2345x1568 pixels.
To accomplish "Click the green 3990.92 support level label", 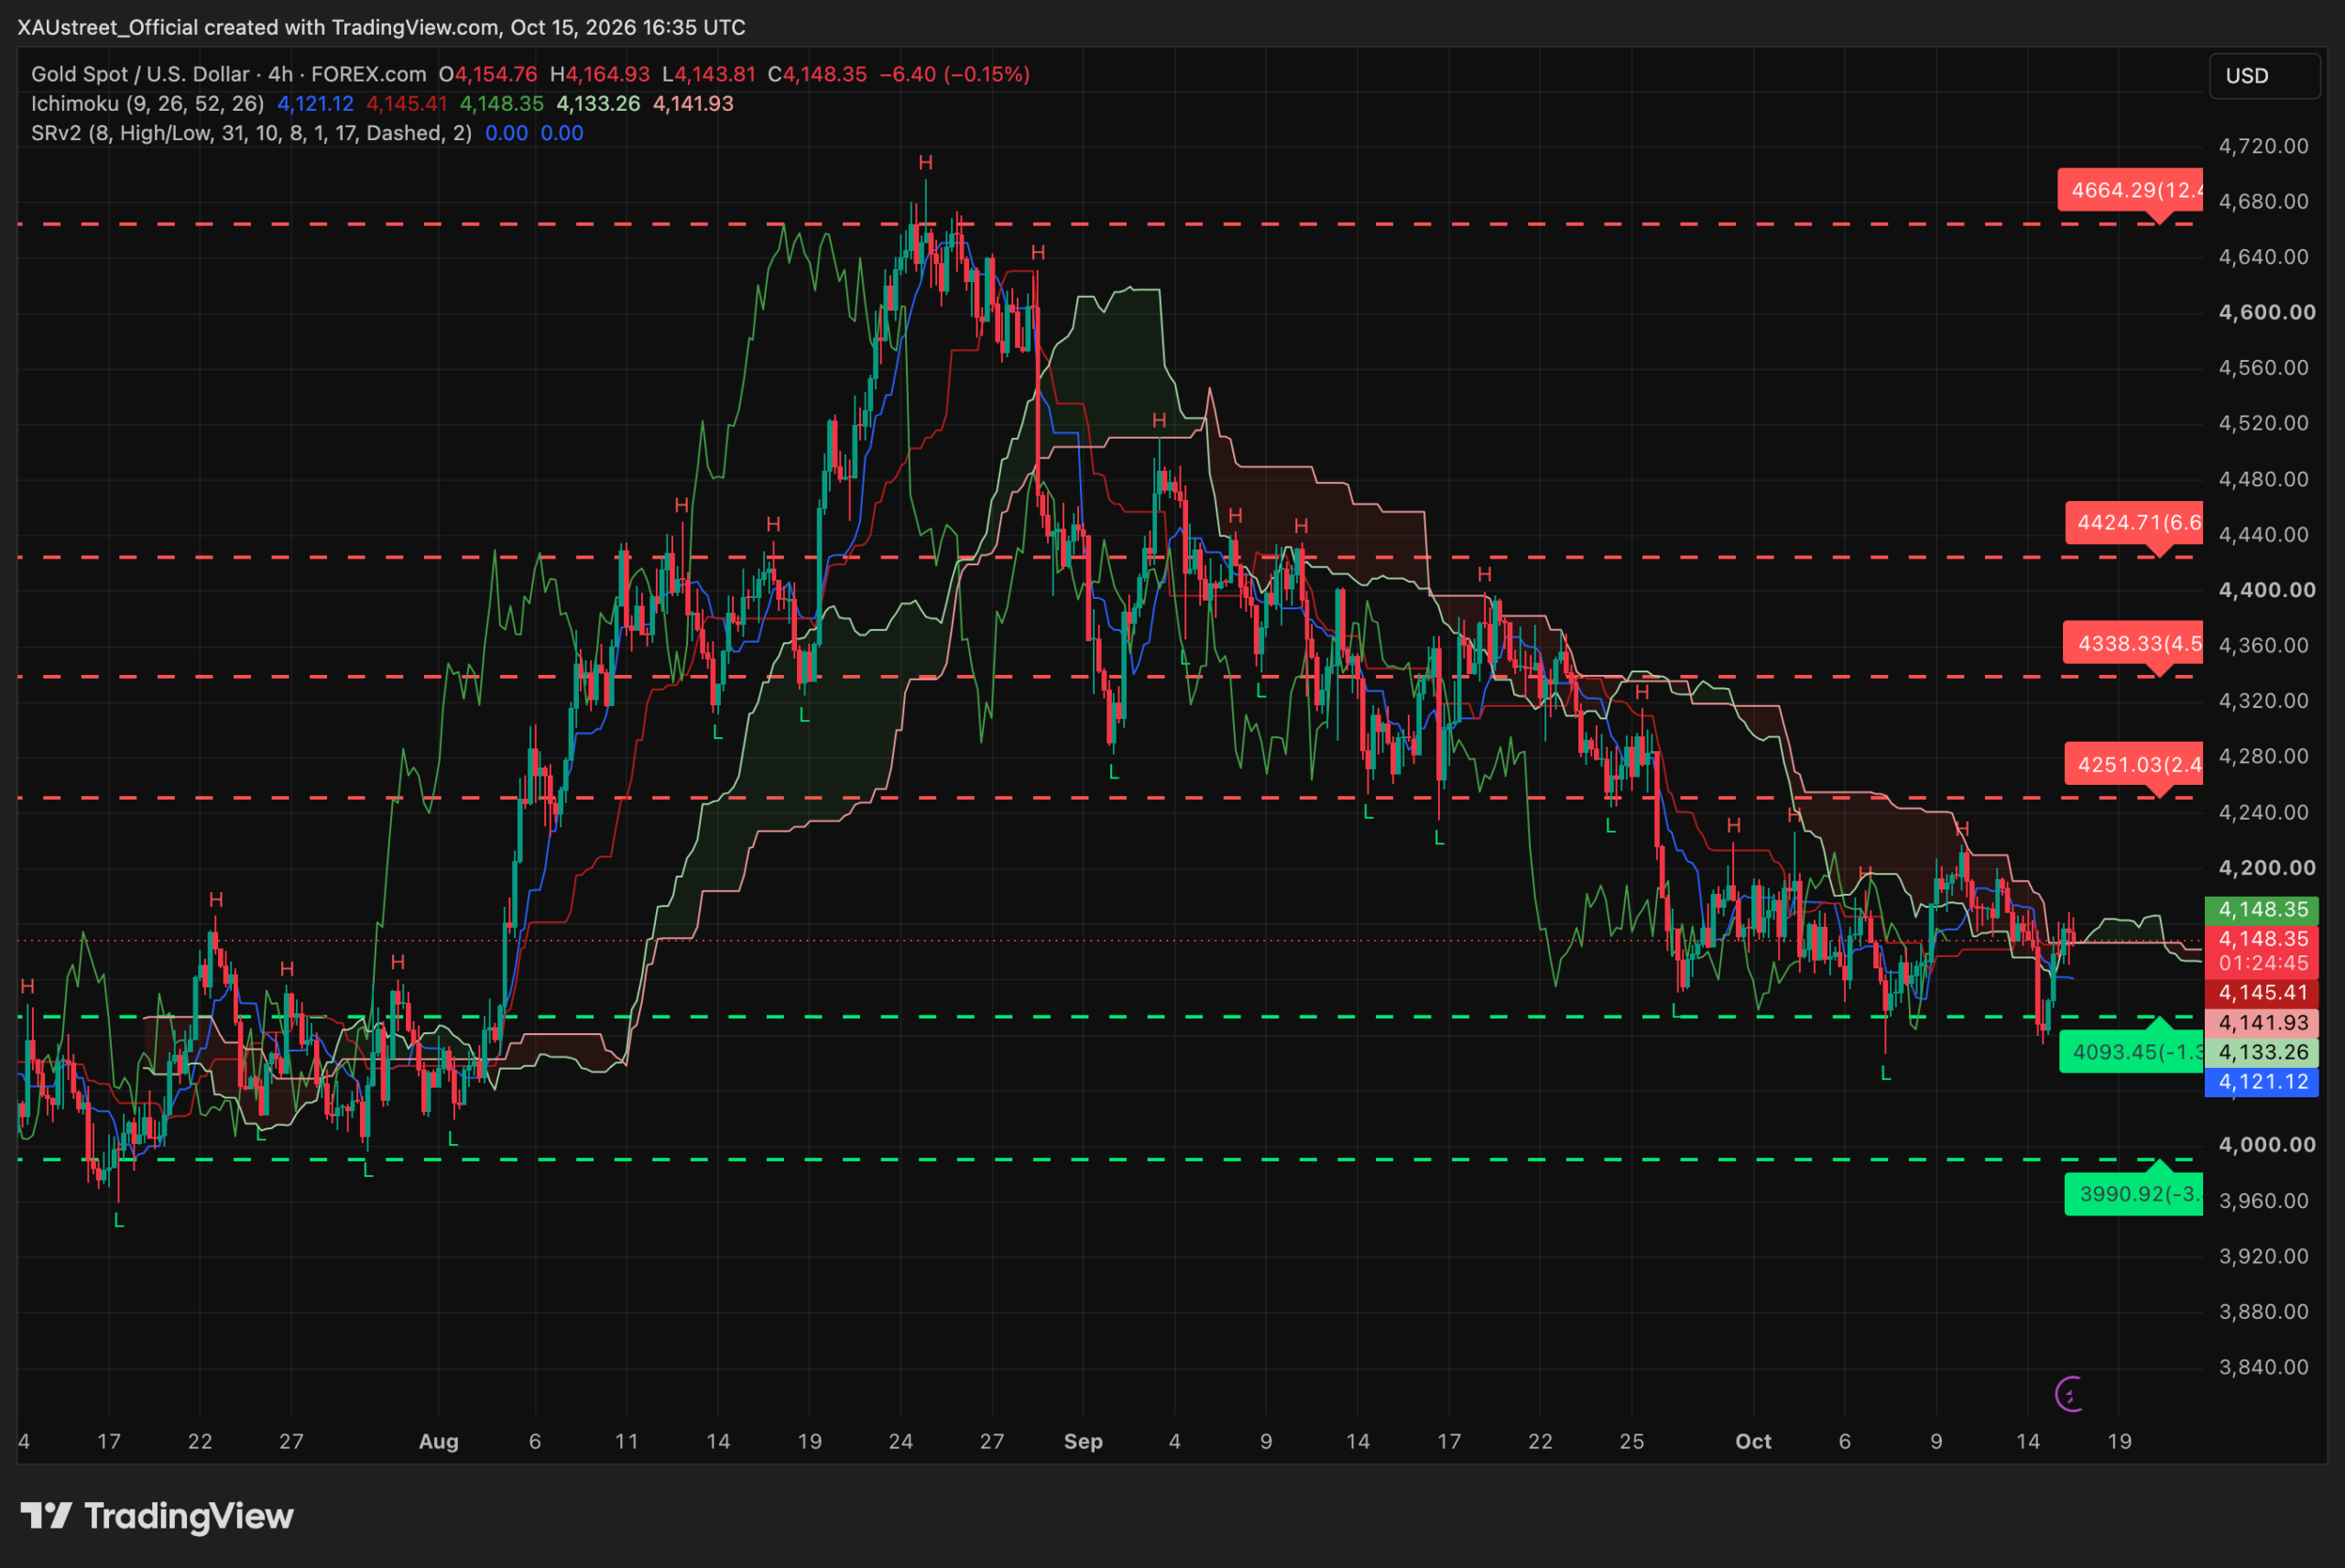I will tap(2134, 1194).
